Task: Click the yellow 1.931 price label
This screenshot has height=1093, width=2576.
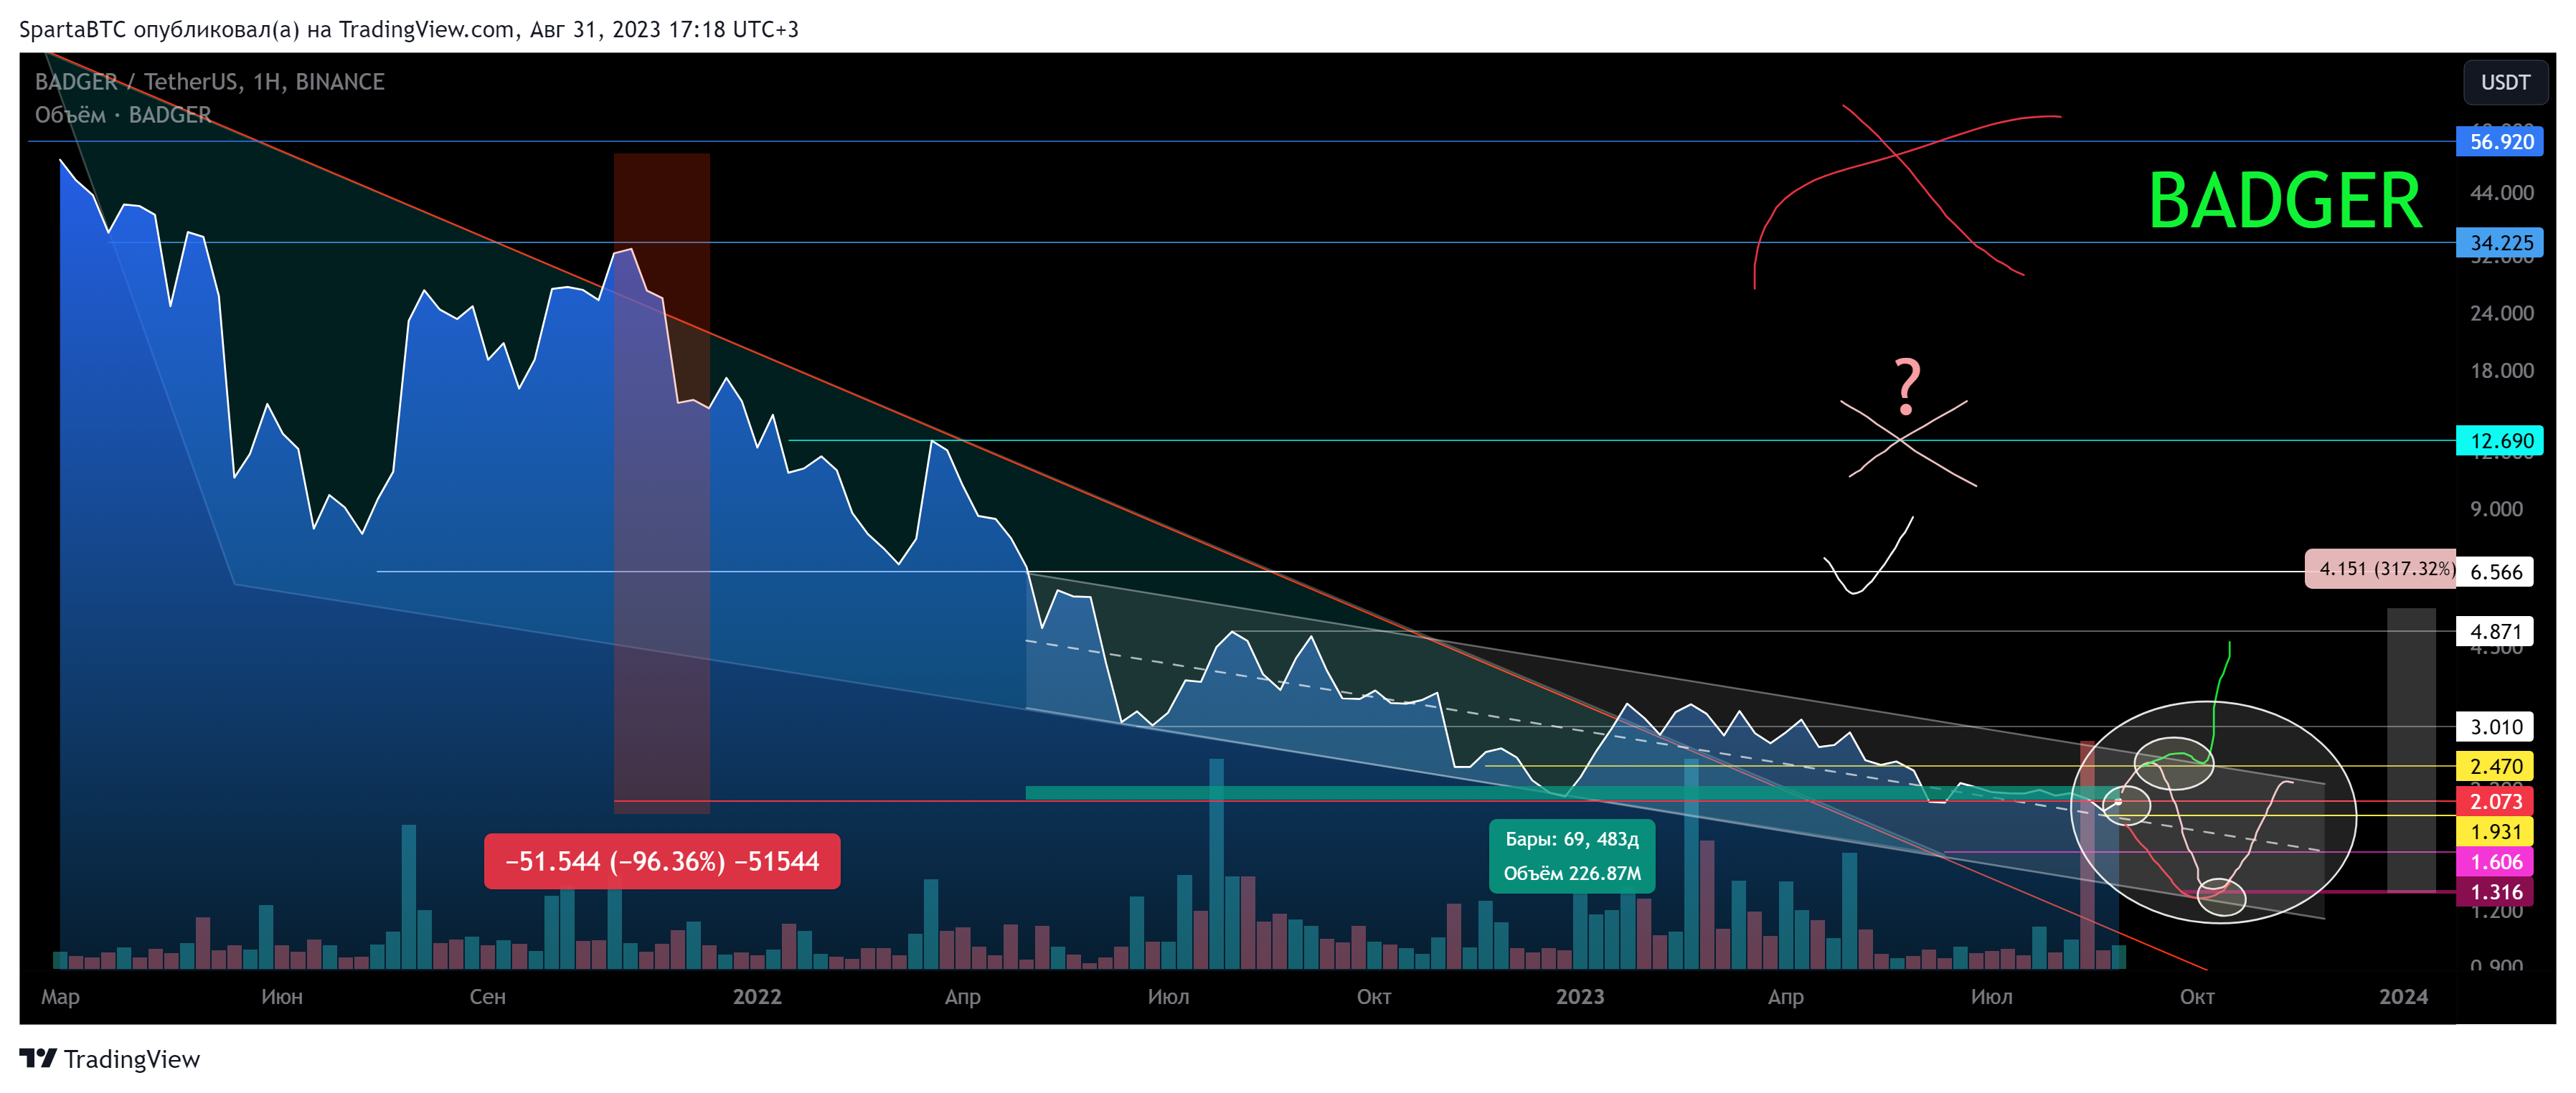Action: (2495, 832)
